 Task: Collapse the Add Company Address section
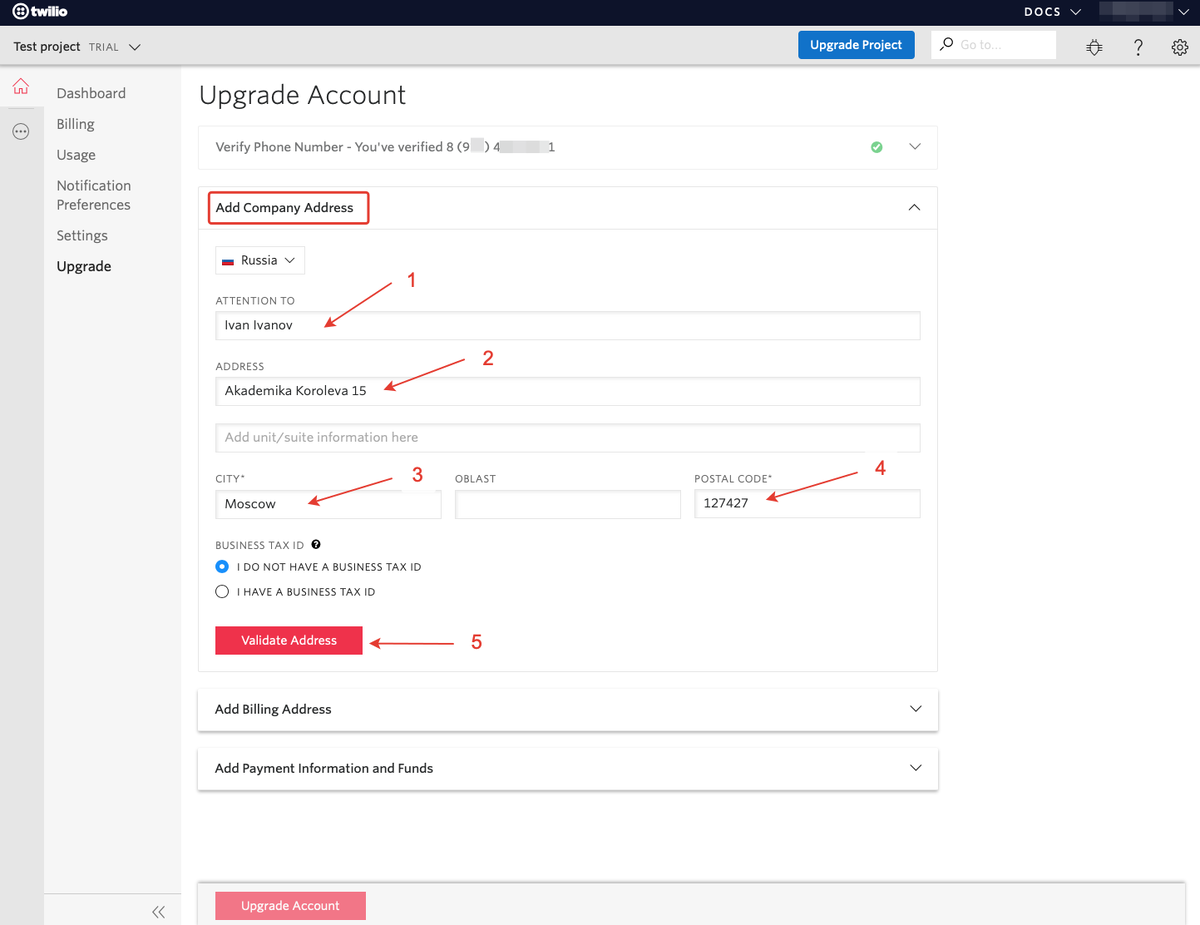point(914,208)
